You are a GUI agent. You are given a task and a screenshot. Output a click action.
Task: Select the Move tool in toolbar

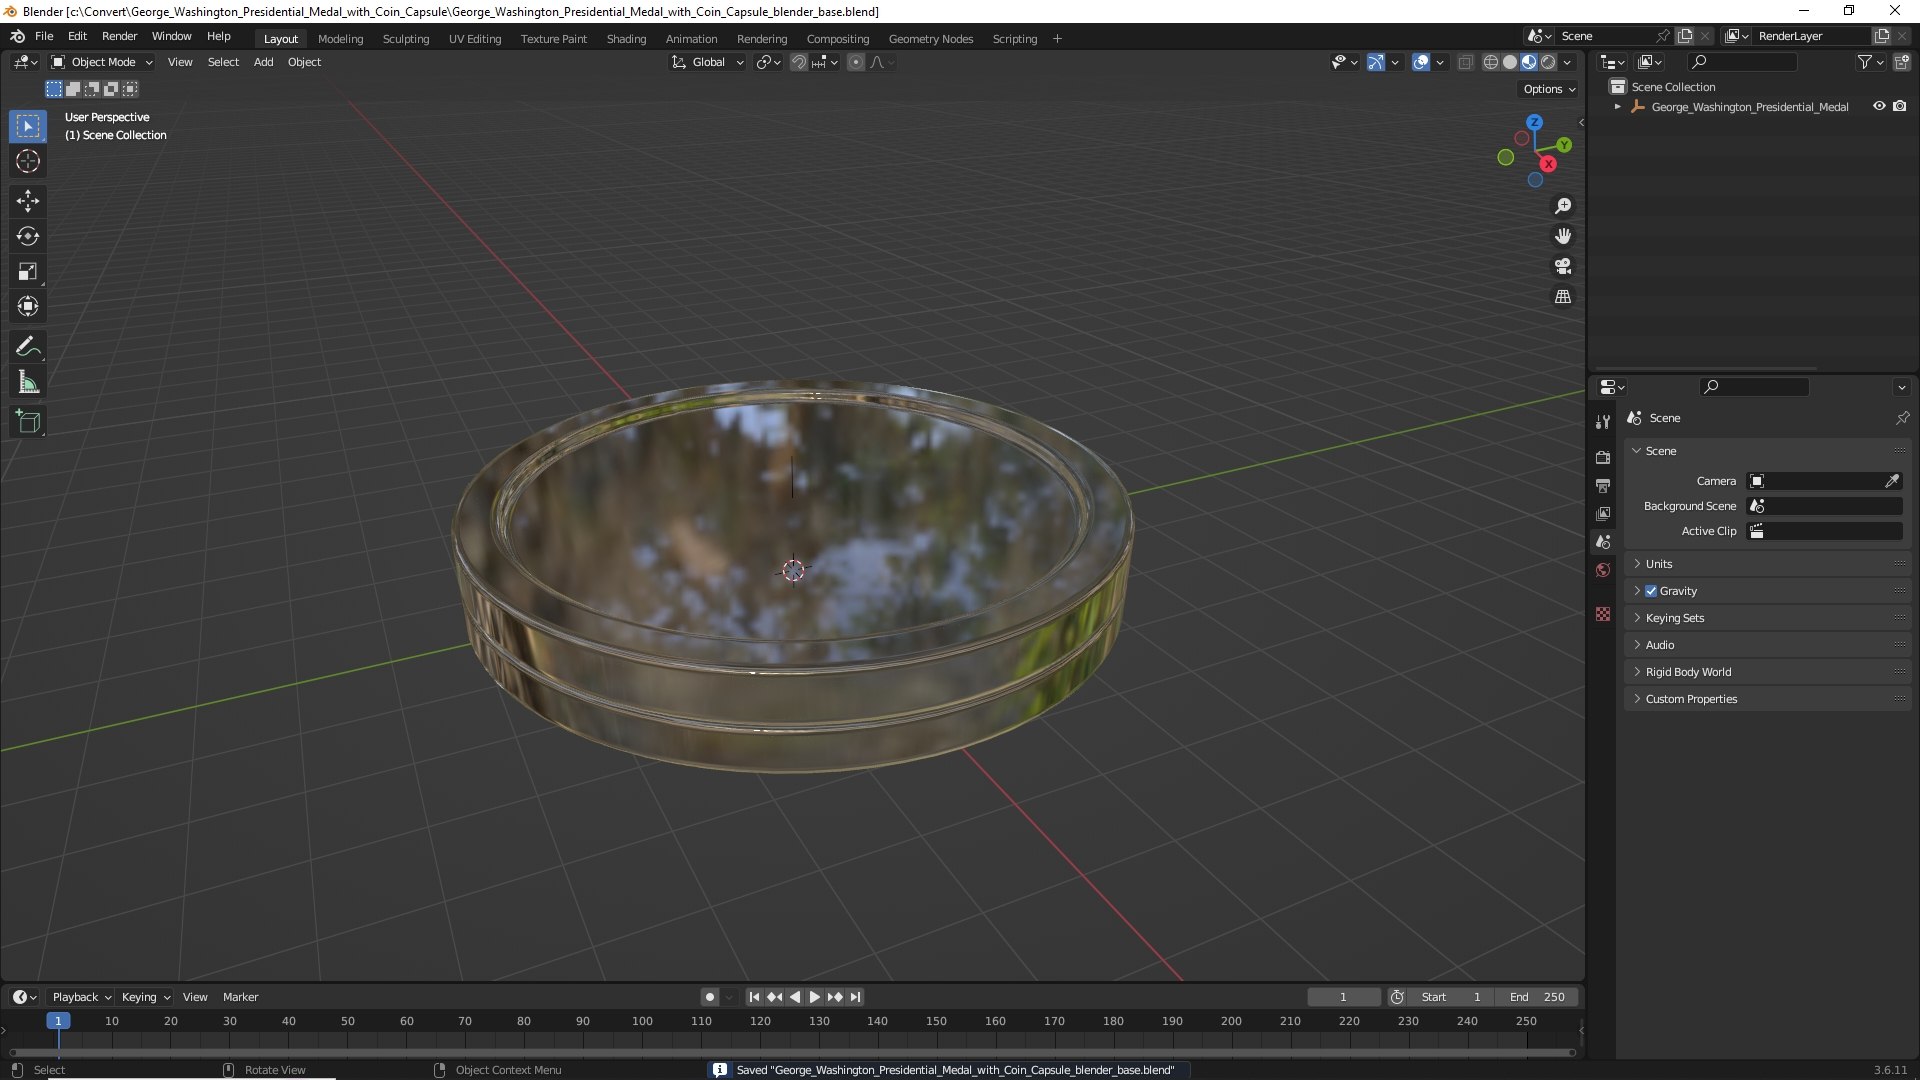pos(28,201)
